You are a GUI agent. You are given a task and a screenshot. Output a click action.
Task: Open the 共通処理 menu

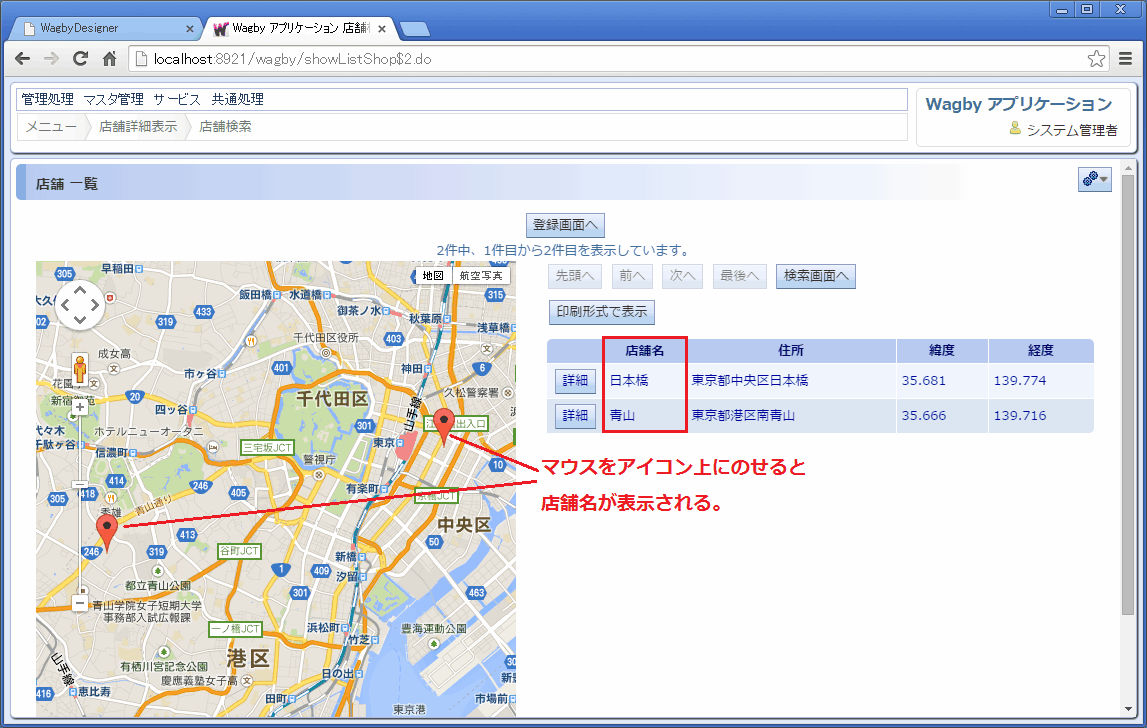pyautogui.click(x=238, y=100)
